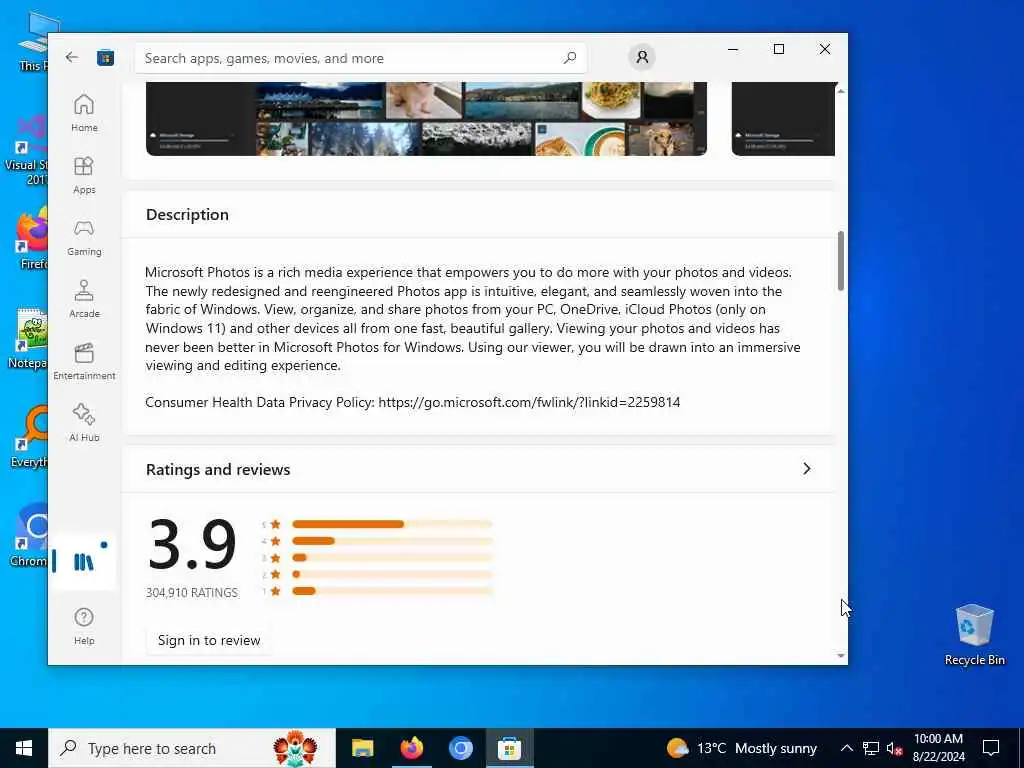
Task: Open File Explorer from taskbar
Action: point(362,748)
